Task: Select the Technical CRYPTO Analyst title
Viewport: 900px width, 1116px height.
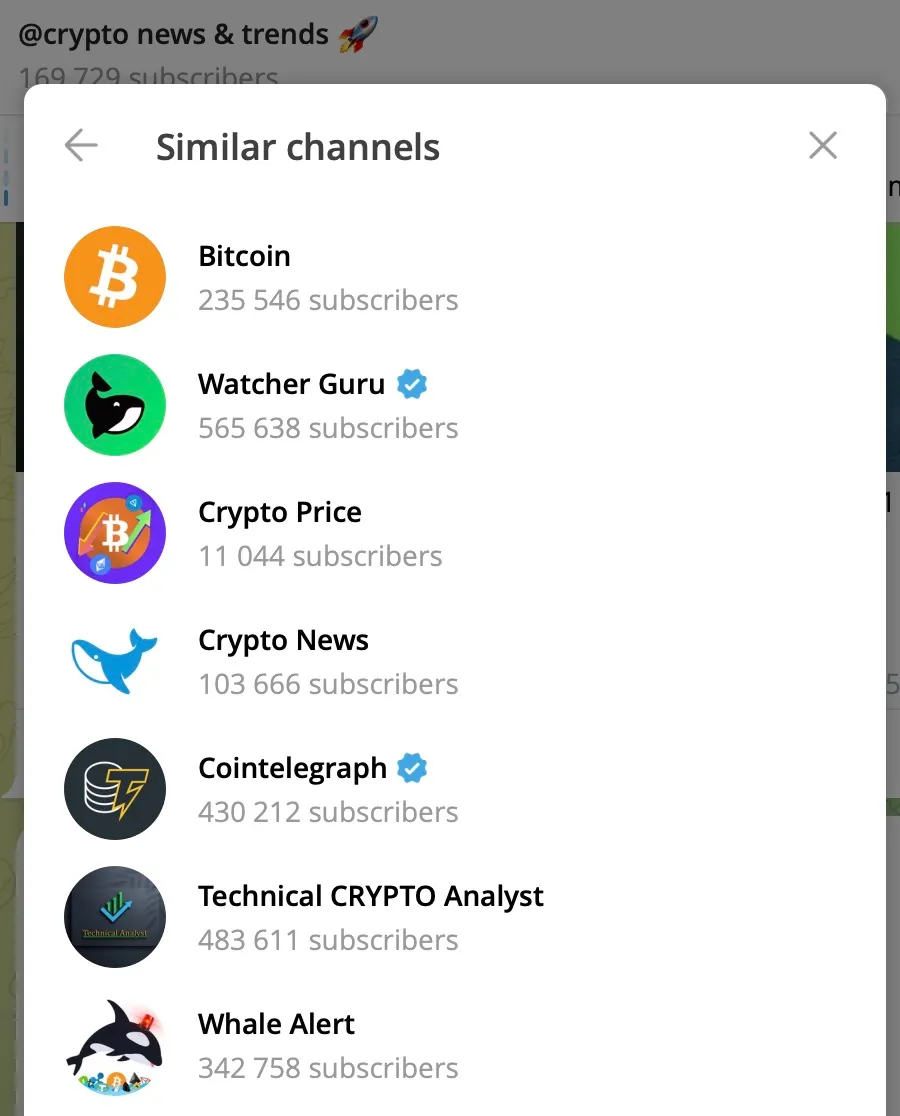Action: tap(370, 896)
